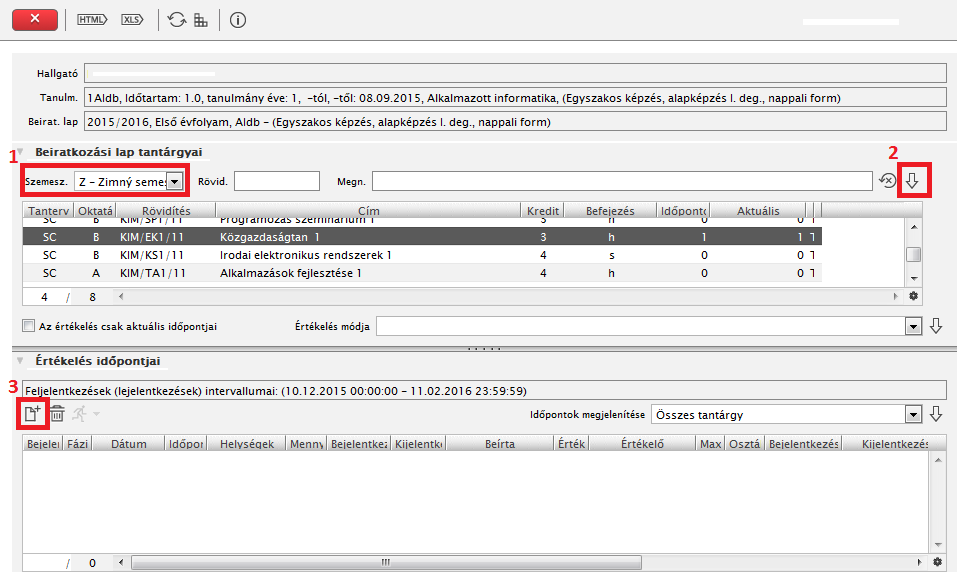This screenshot has height=572, width=957.
Task: Click the clear filter icon next to Megn. field
Action: (x=887, y=181)
